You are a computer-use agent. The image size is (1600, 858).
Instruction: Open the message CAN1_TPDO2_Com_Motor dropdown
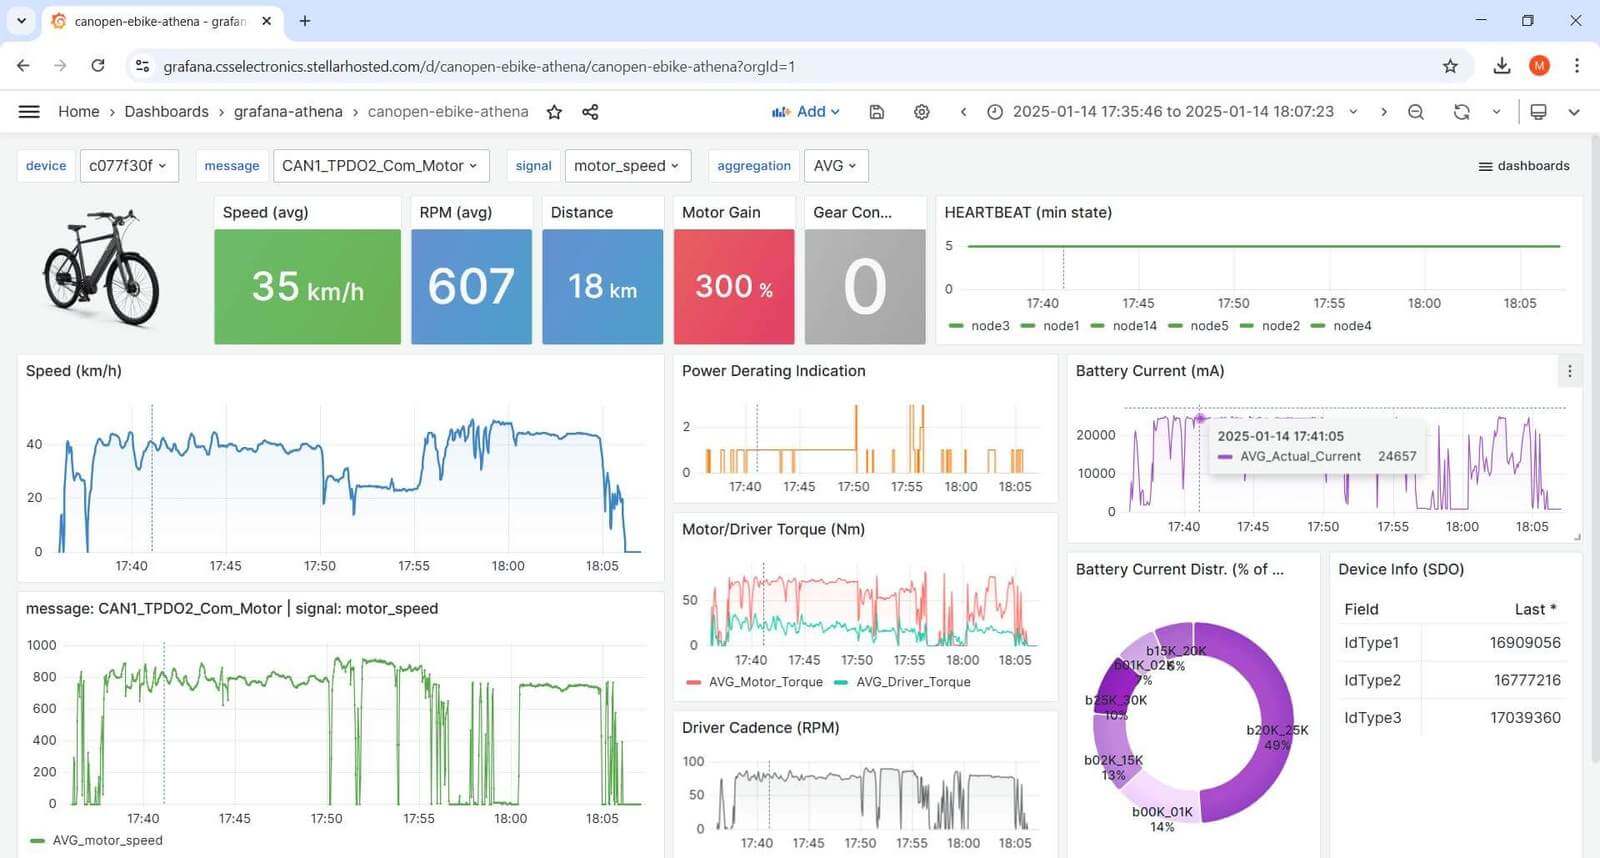[381, 166]
